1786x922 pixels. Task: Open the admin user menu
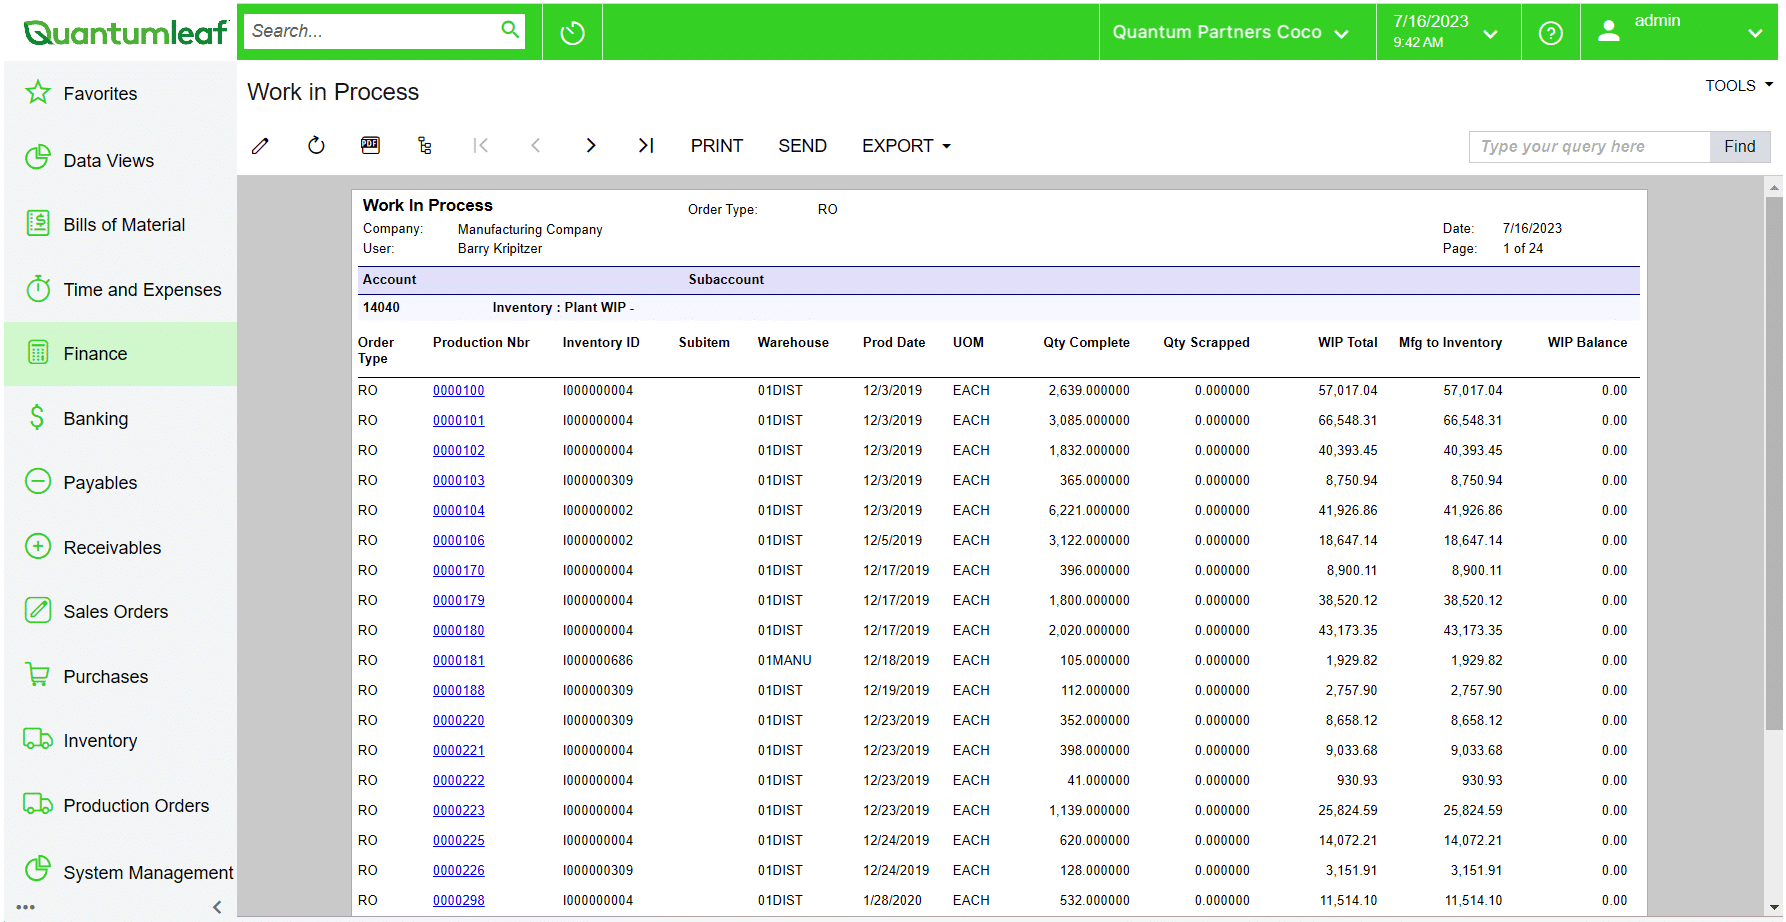(x=1679, y=32)
